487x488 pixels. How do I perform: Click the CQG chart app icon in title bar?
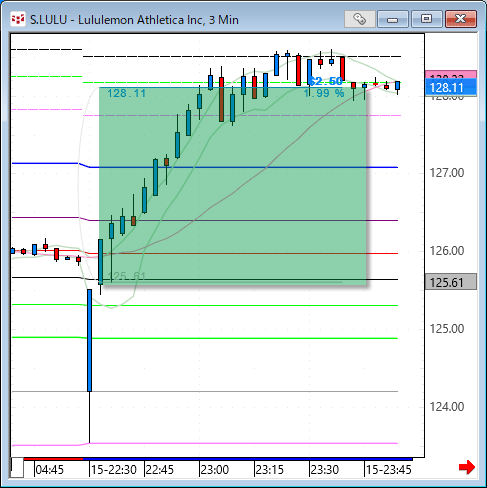(x=18, y=19)
